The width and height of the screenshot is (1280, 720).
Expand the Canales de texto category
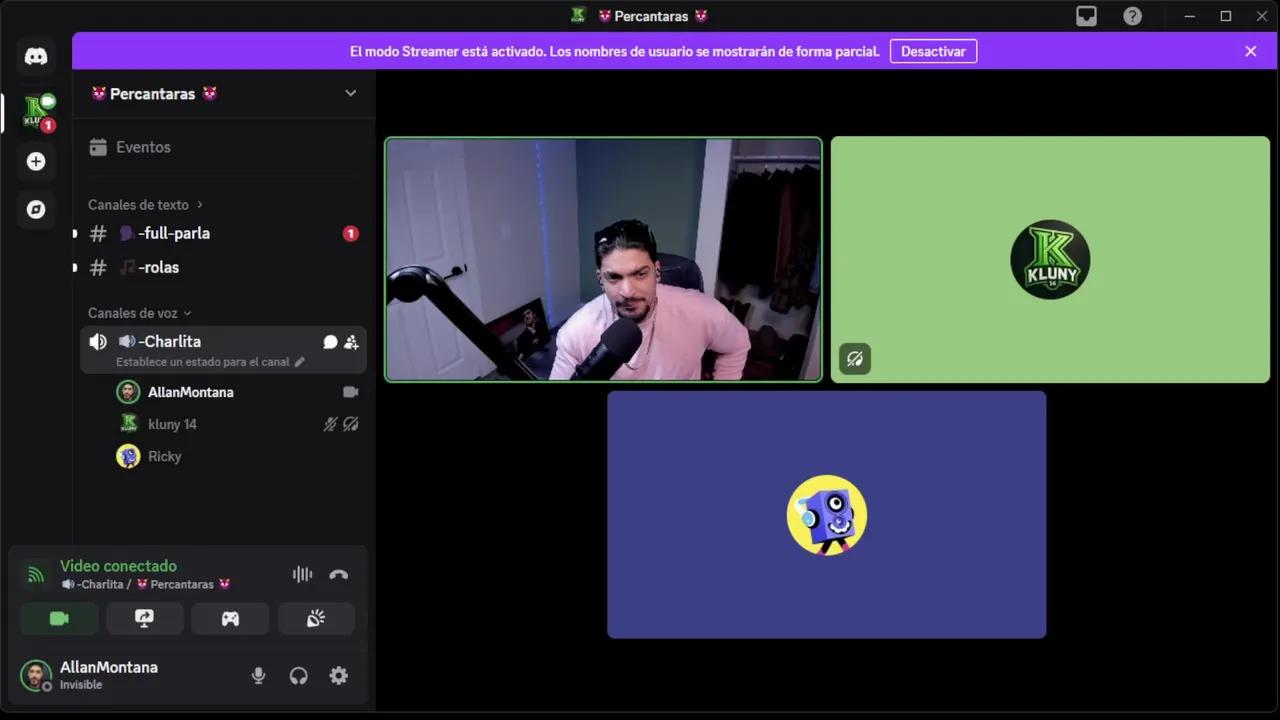pyautogui.click(x=145, y=205)
